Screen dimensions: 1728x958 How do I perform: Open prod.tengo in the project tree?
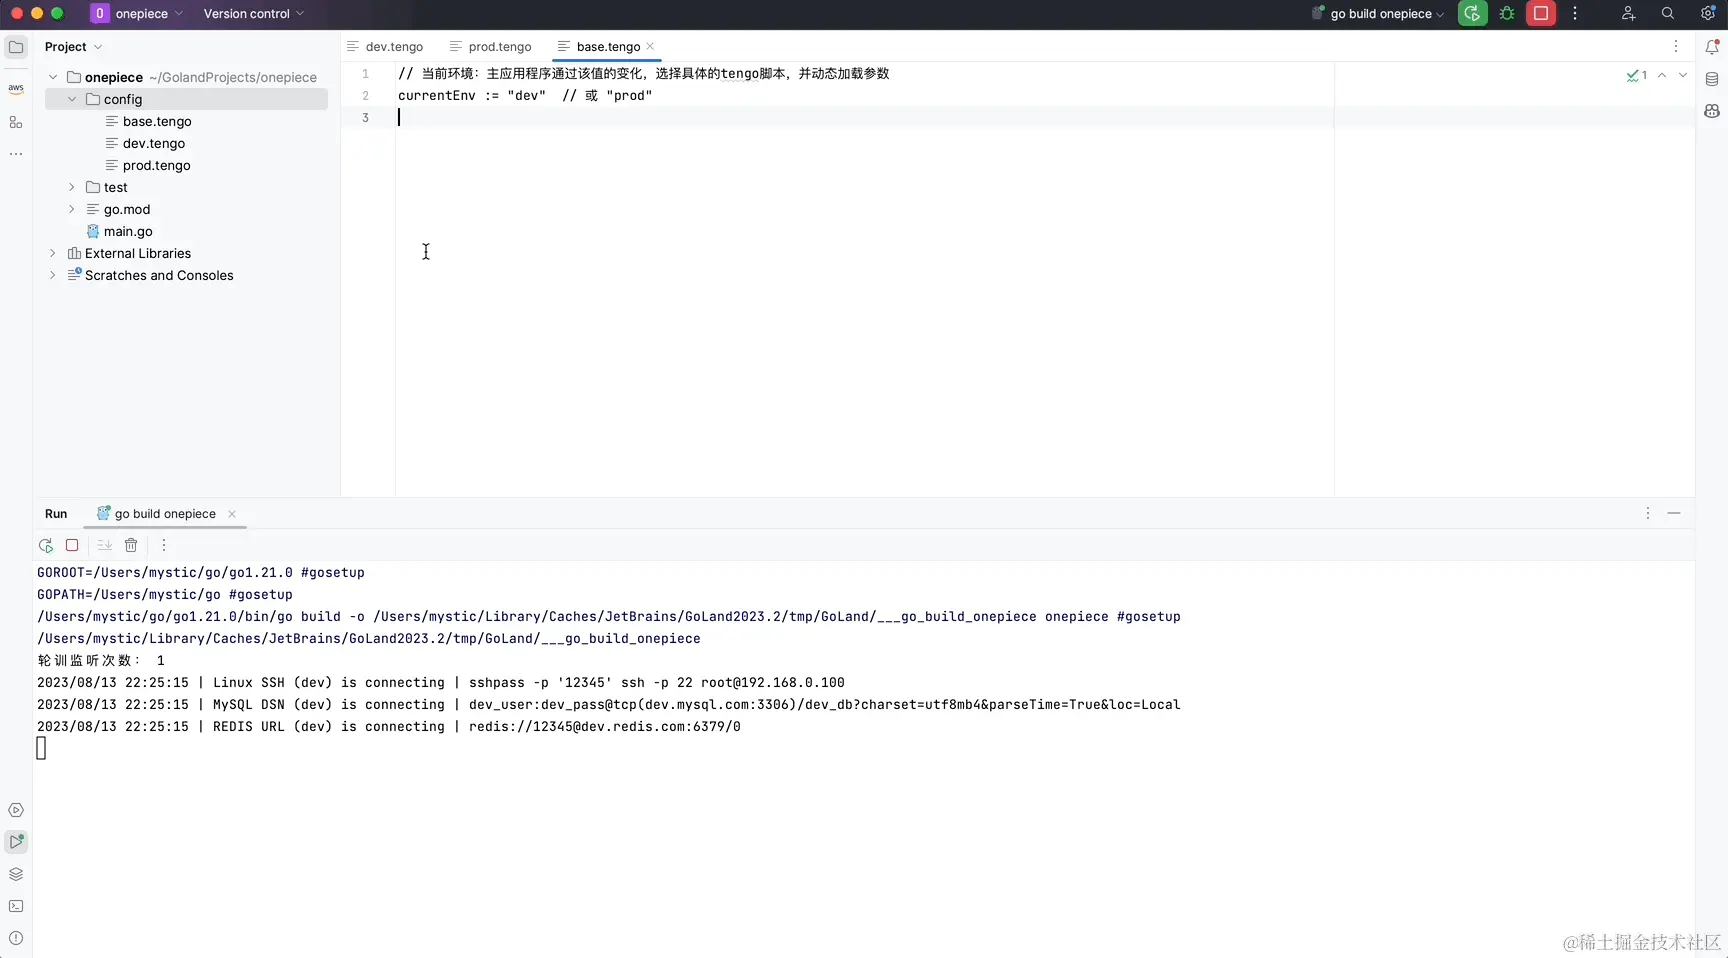156,165
